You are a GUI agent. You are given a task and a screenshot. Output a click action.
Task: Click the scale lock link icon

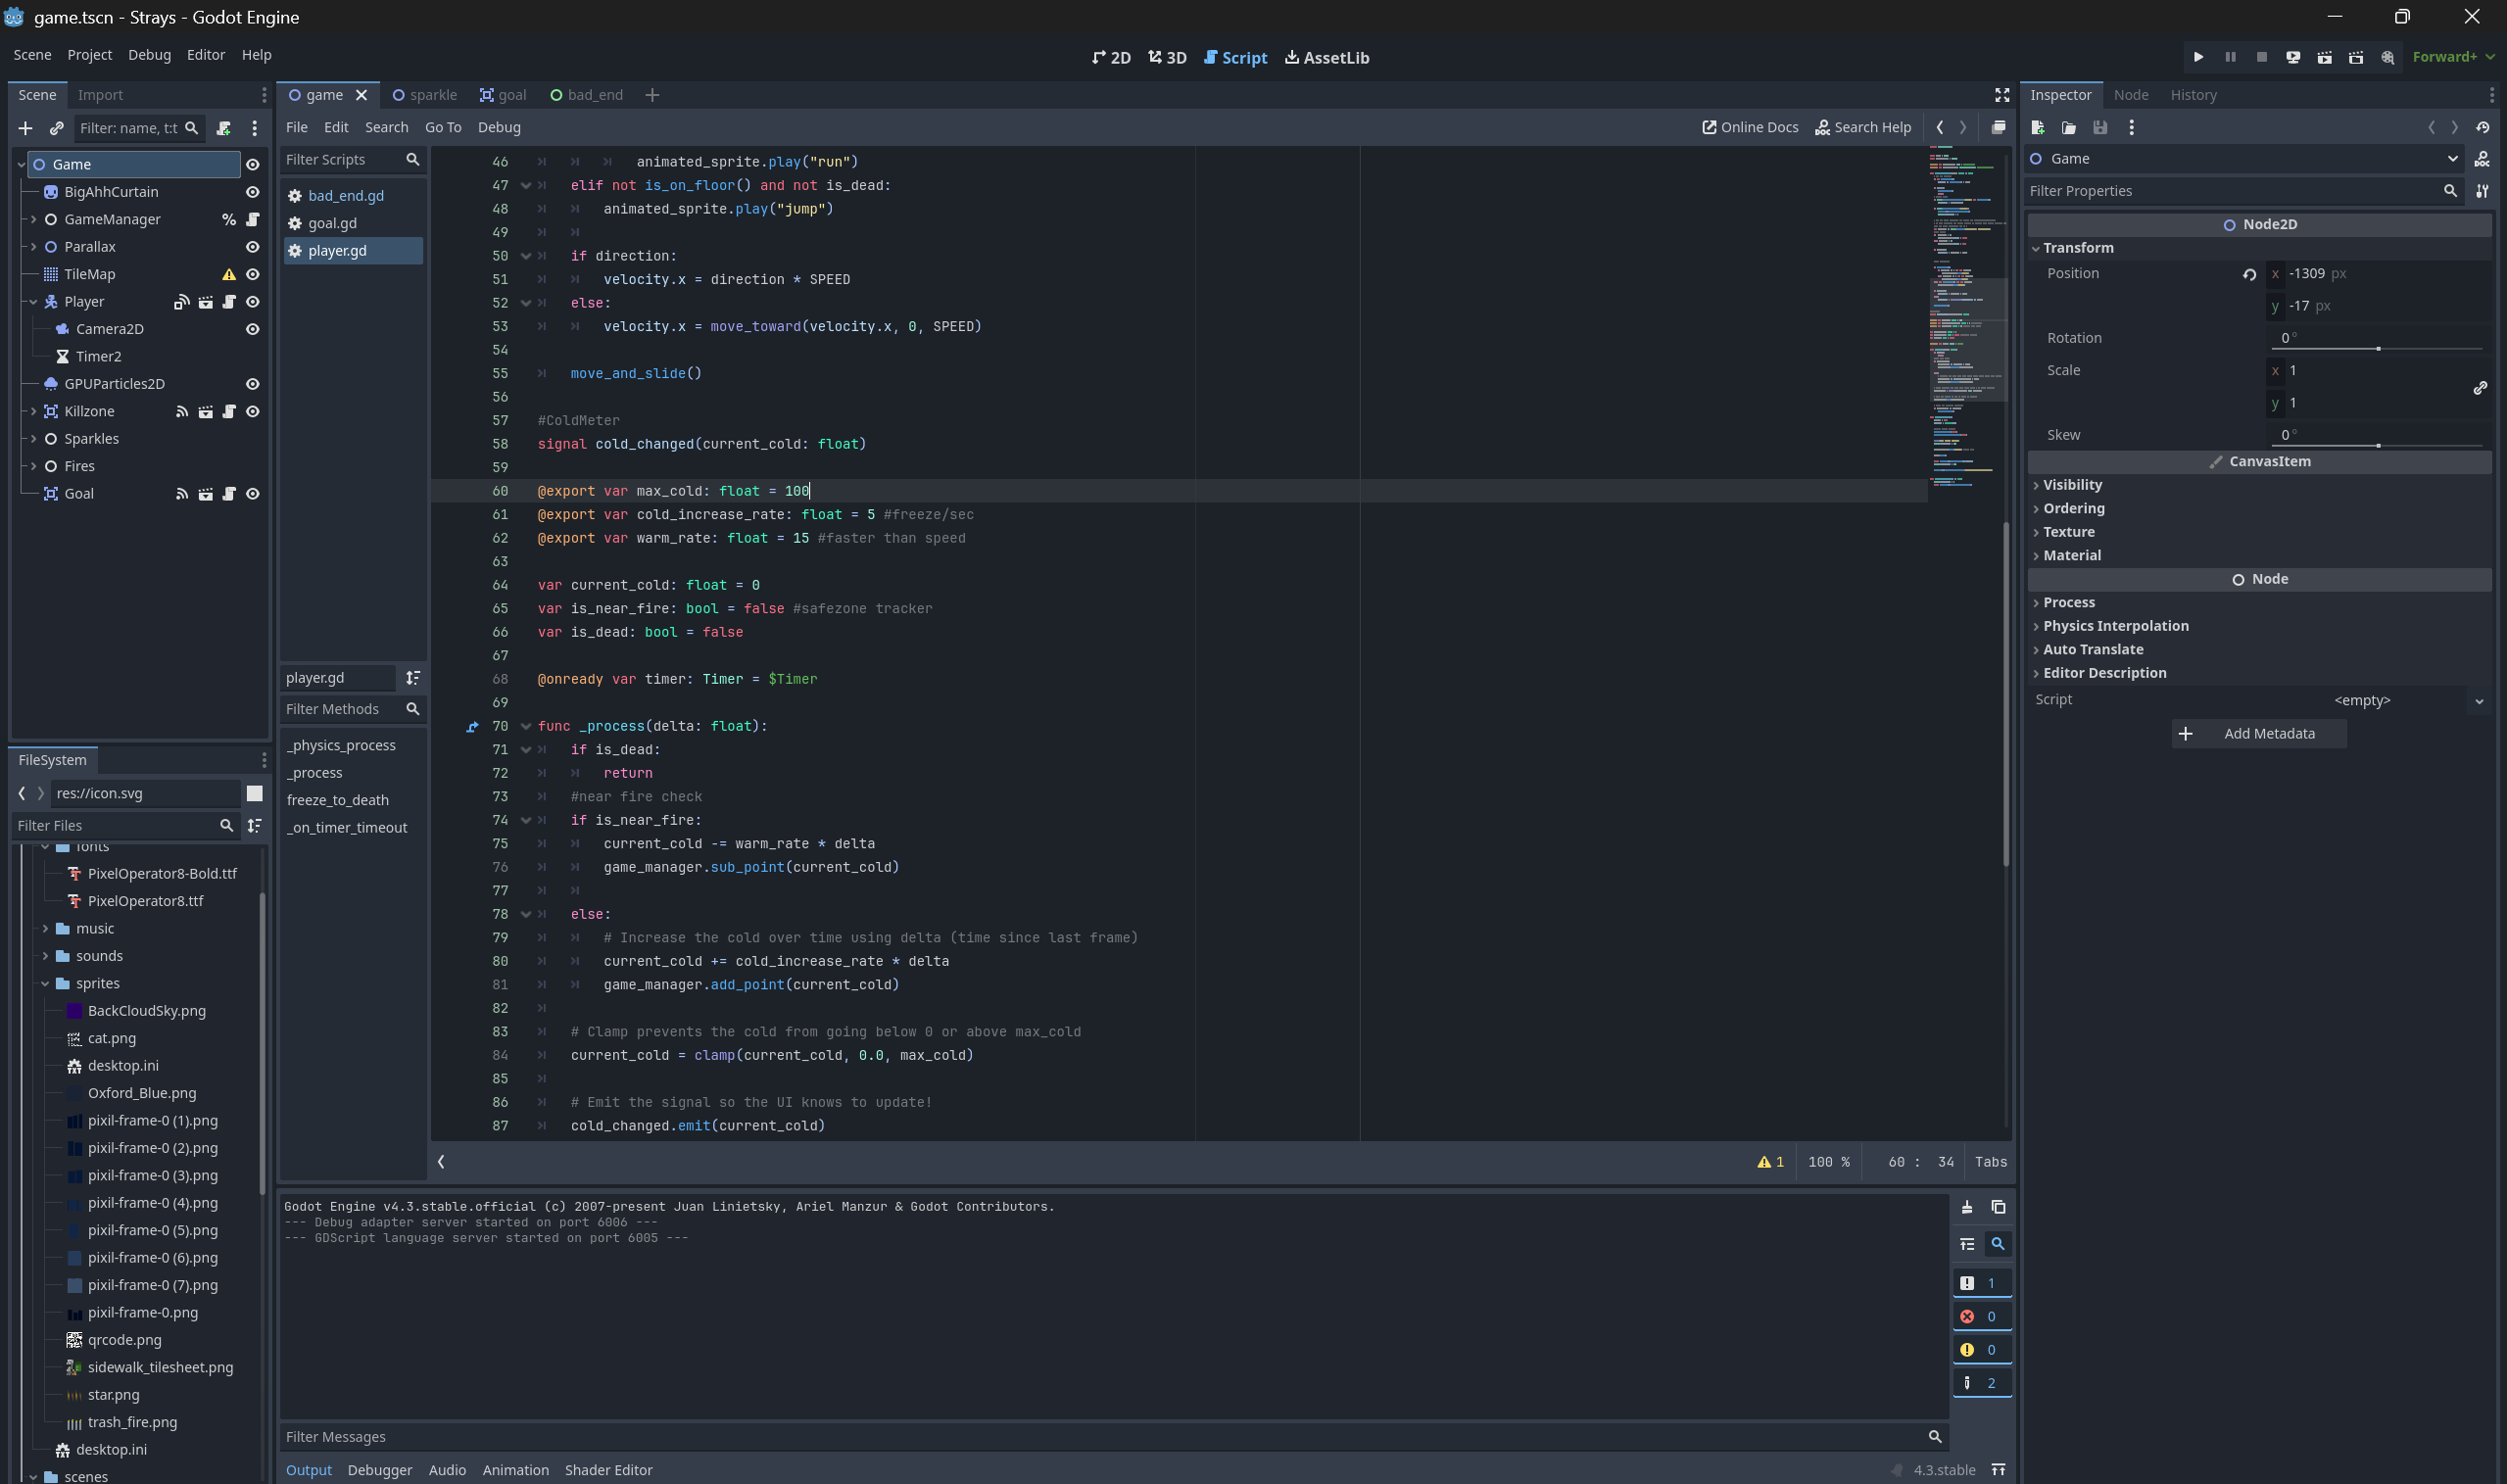(2479, 387)
